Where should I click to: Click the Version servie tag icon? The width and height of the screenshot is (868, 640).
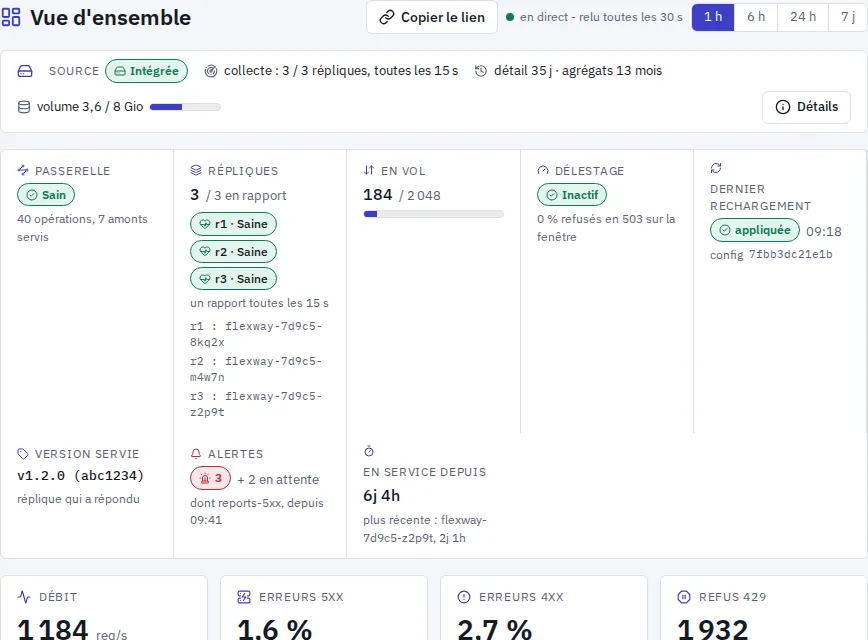23,454
